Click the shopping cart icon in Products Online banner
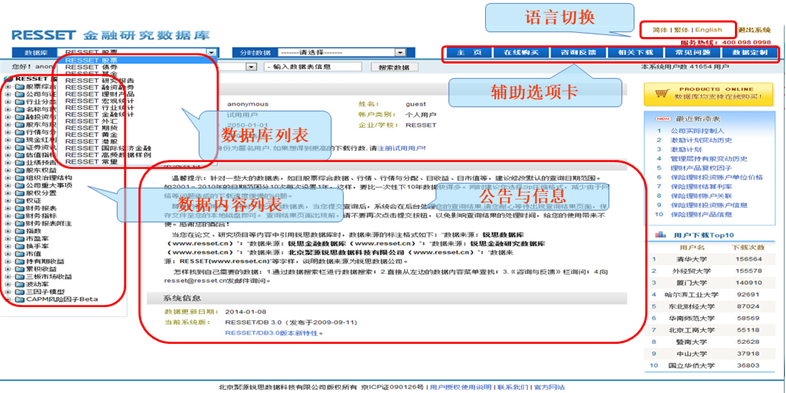 pos(662,94)
